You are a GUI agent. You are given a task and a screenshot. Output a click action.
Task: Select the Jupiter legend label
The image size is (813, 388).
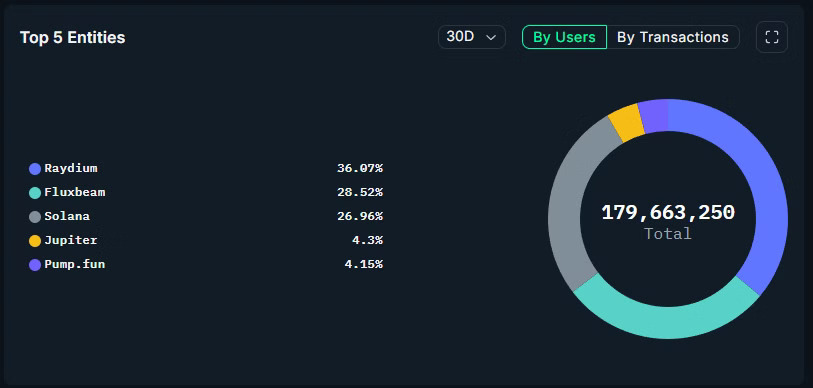71,240
